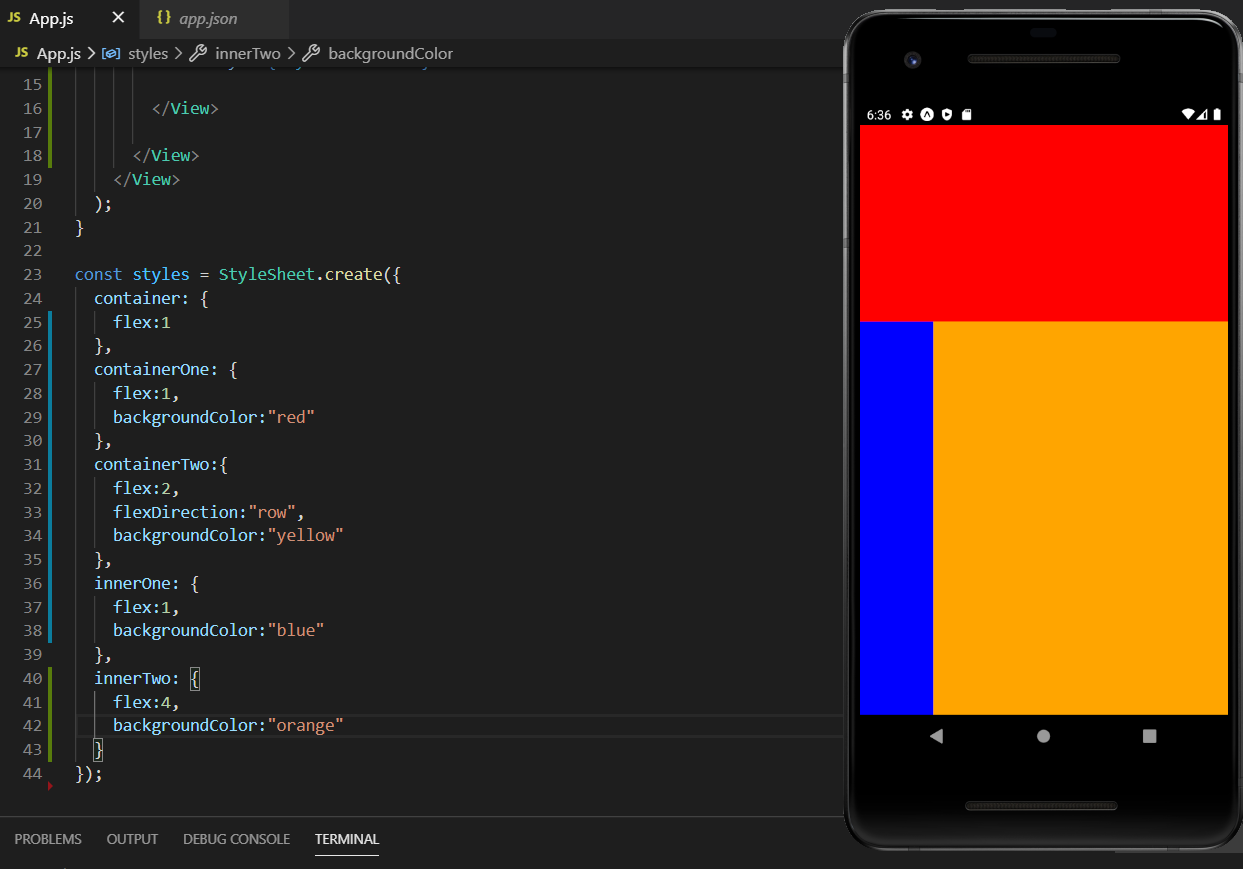Click the wrench icon before innerTwo
The width and height of the screenshot is (1243, 869).
point(198,53)
